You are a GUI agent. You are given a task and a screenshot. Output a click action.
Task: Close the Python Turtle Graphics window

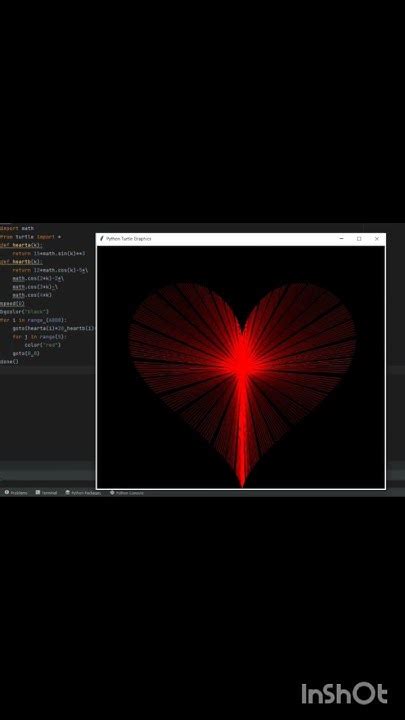click(x=377, y=239)
